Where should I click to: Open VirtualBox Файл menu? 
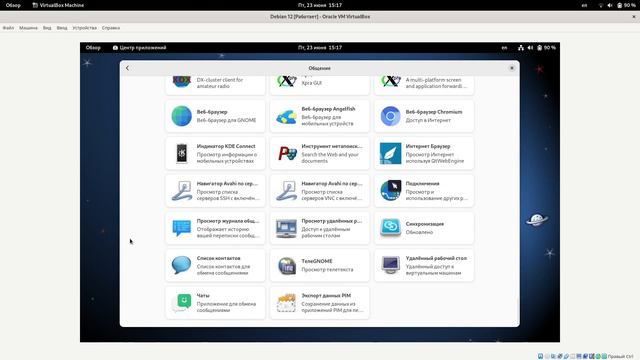[9, 28]
